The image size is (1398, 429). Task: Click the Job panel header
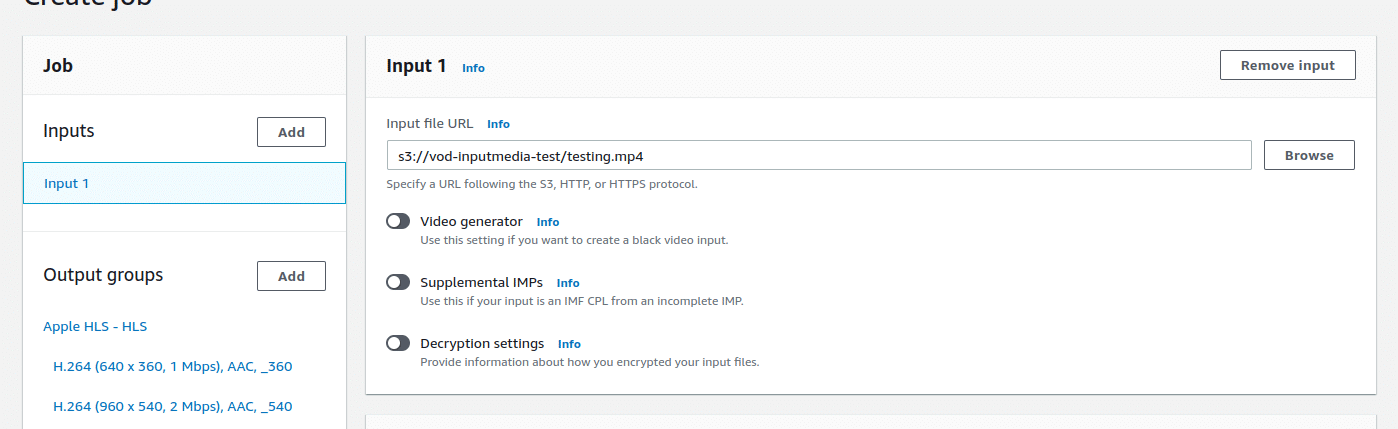pos(58,66)
